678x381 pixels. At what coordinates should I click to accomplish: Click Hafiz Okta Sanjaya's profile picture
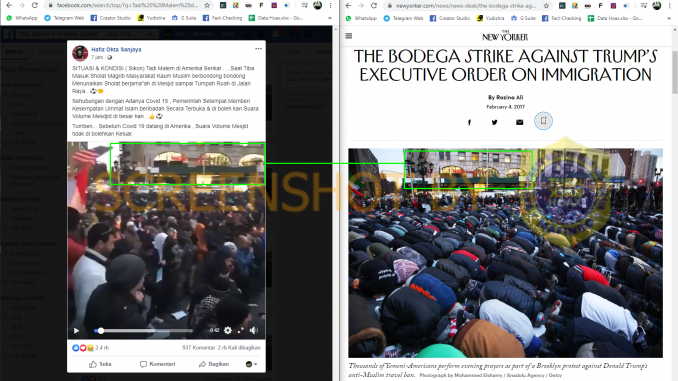[80, 53]
